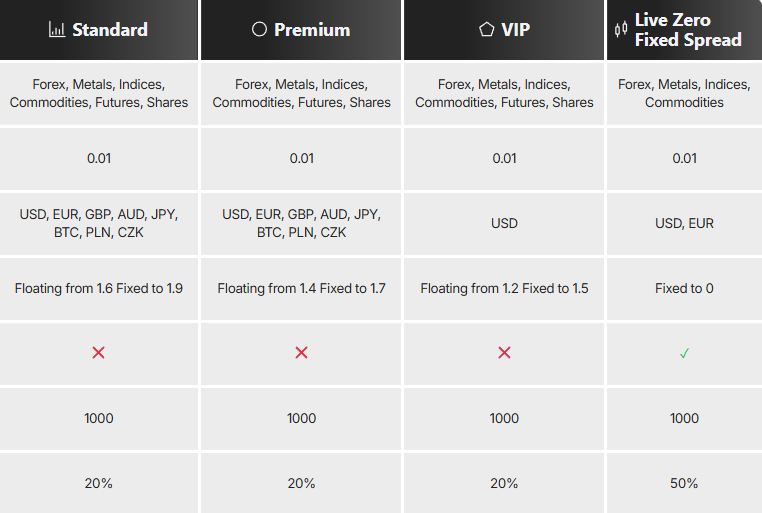The height and width of the screenshot is (513, 762).
Task: Click the 'Fixed to 0' spread cell
Action: click(x=684, y=289)
